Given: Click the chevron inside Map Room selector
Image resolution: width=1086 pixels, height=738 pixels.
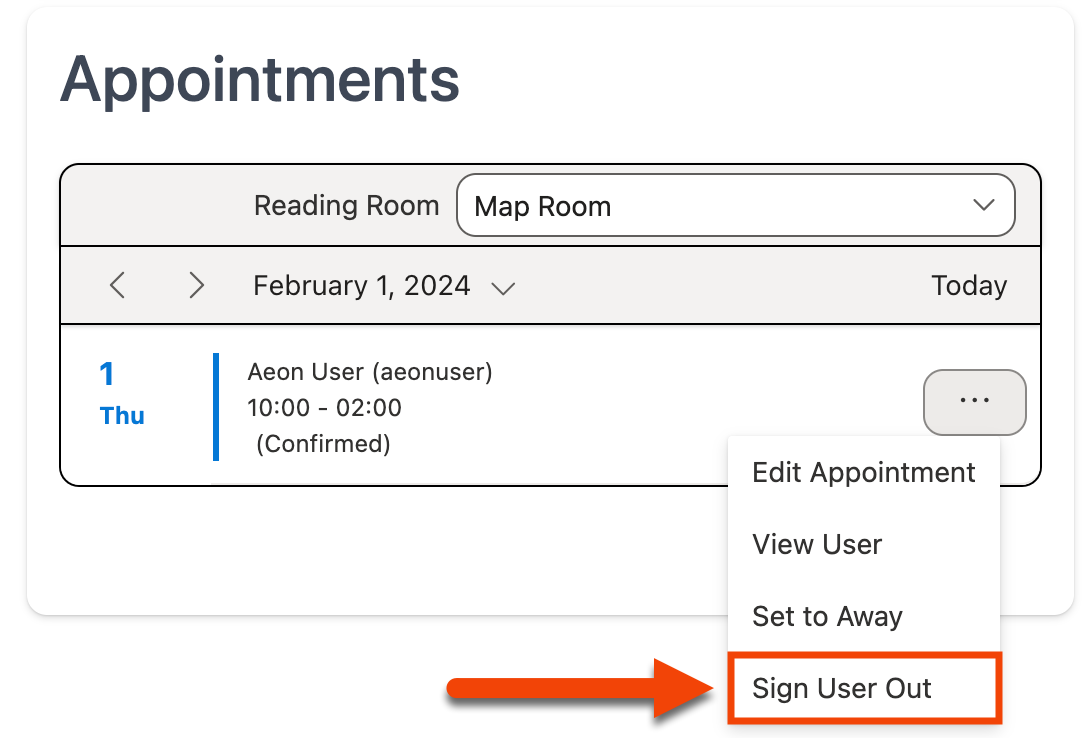Looking at the screenshot, I should click(x=984, y=205).
